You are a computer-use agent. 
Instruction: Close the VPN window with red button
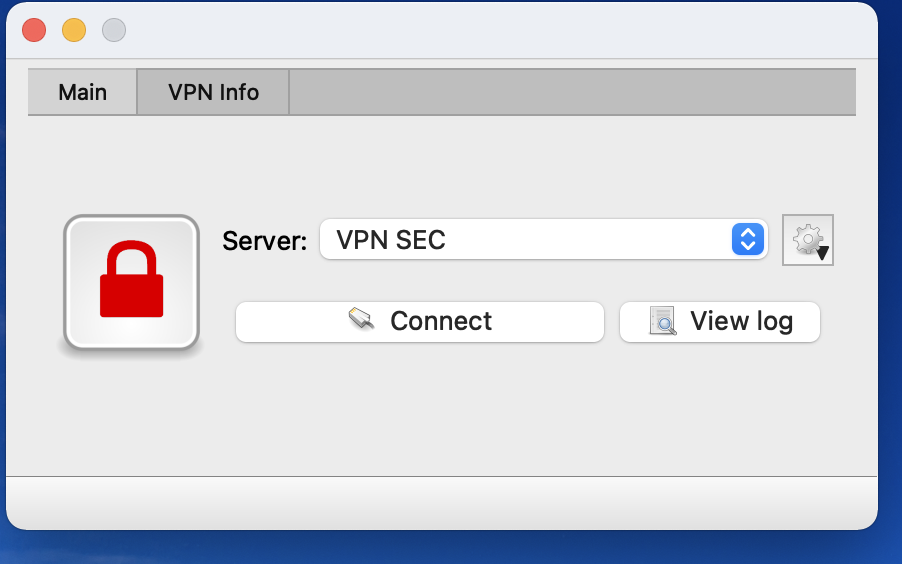[34, 30]
